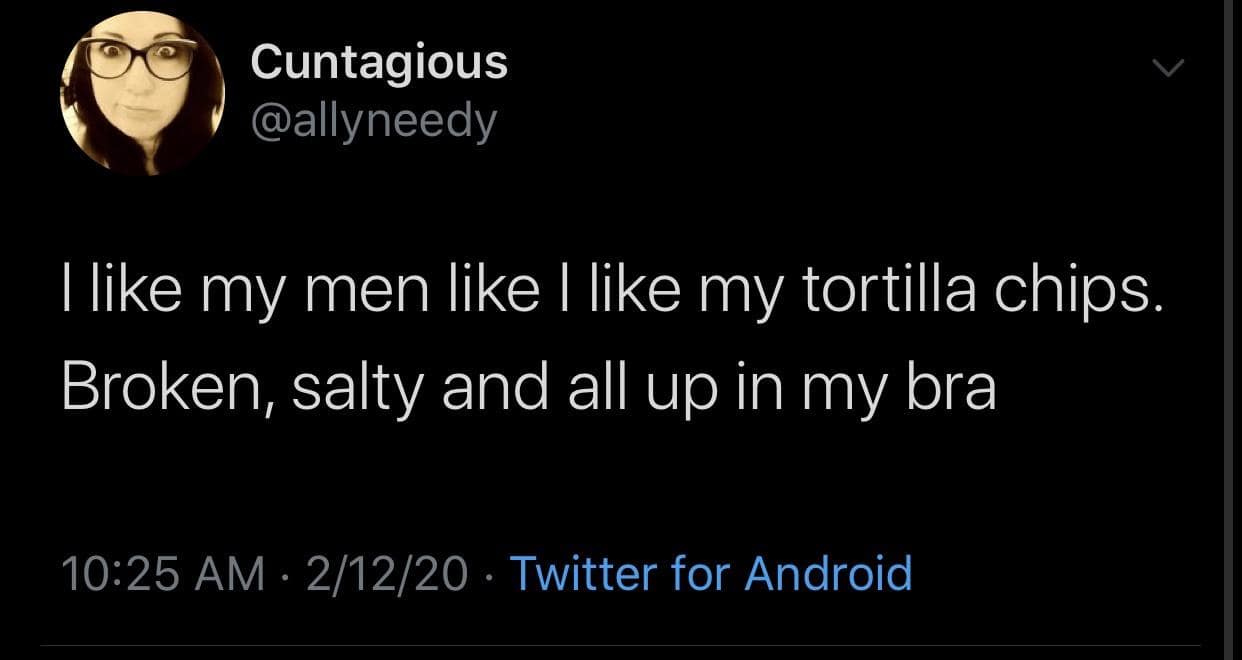
Task: Click the "Twitter for Android" source link
Action: [x=711, y=575]
